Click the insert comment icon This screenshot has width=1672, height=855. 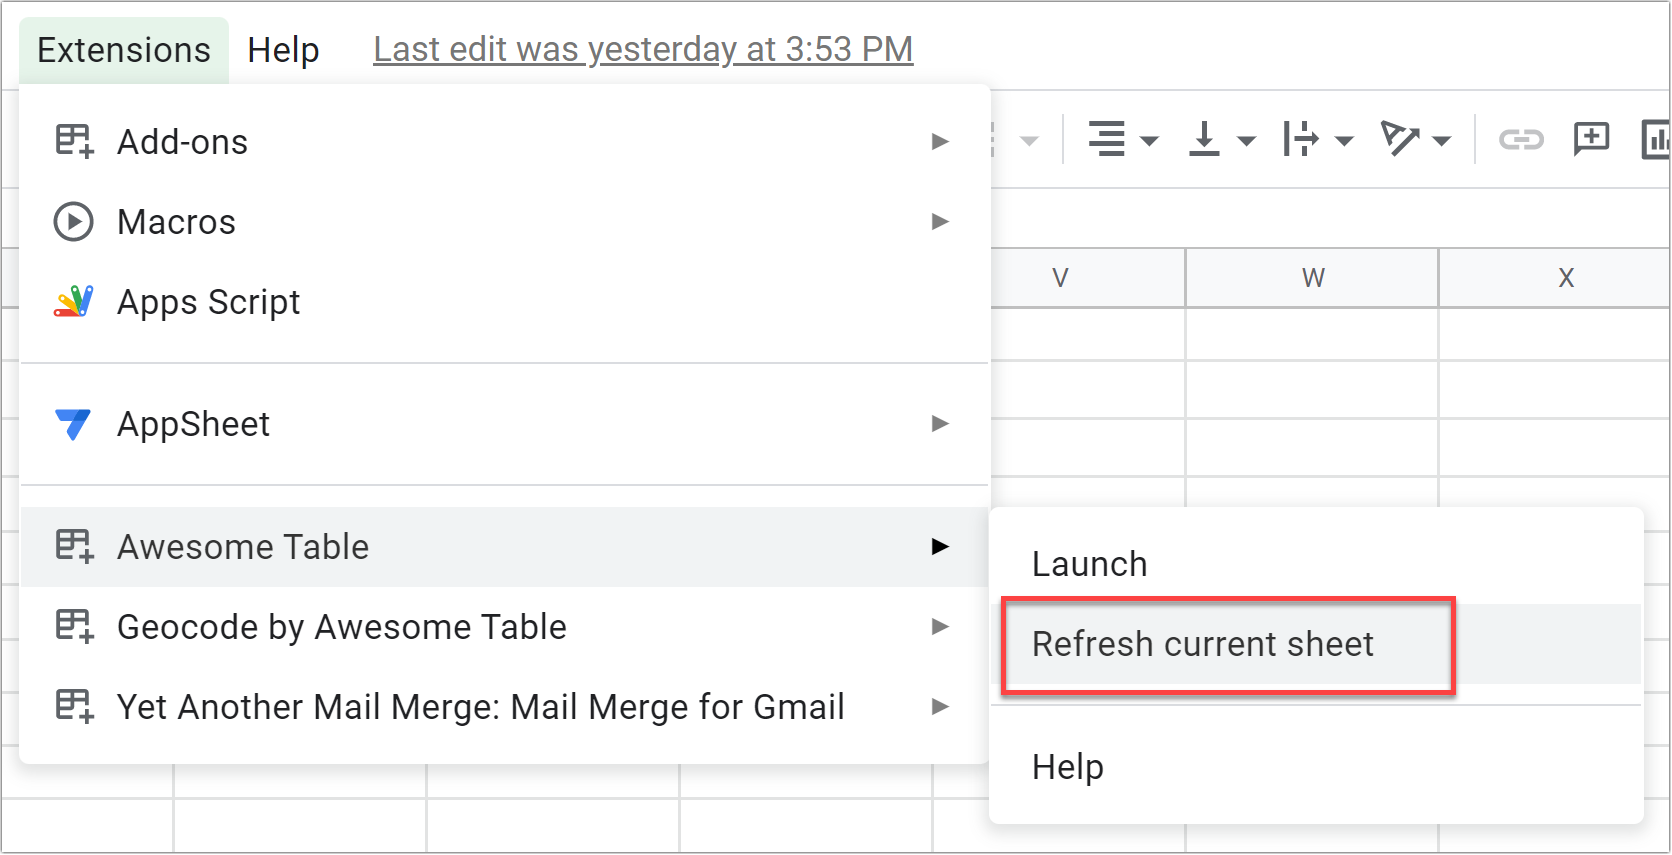tap(1591, 139)
